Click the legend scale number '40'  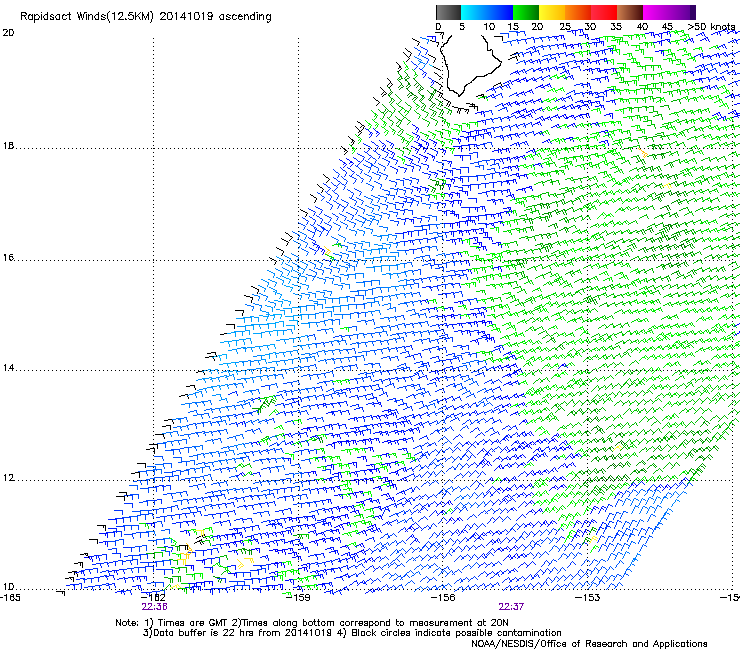[642, 27]
